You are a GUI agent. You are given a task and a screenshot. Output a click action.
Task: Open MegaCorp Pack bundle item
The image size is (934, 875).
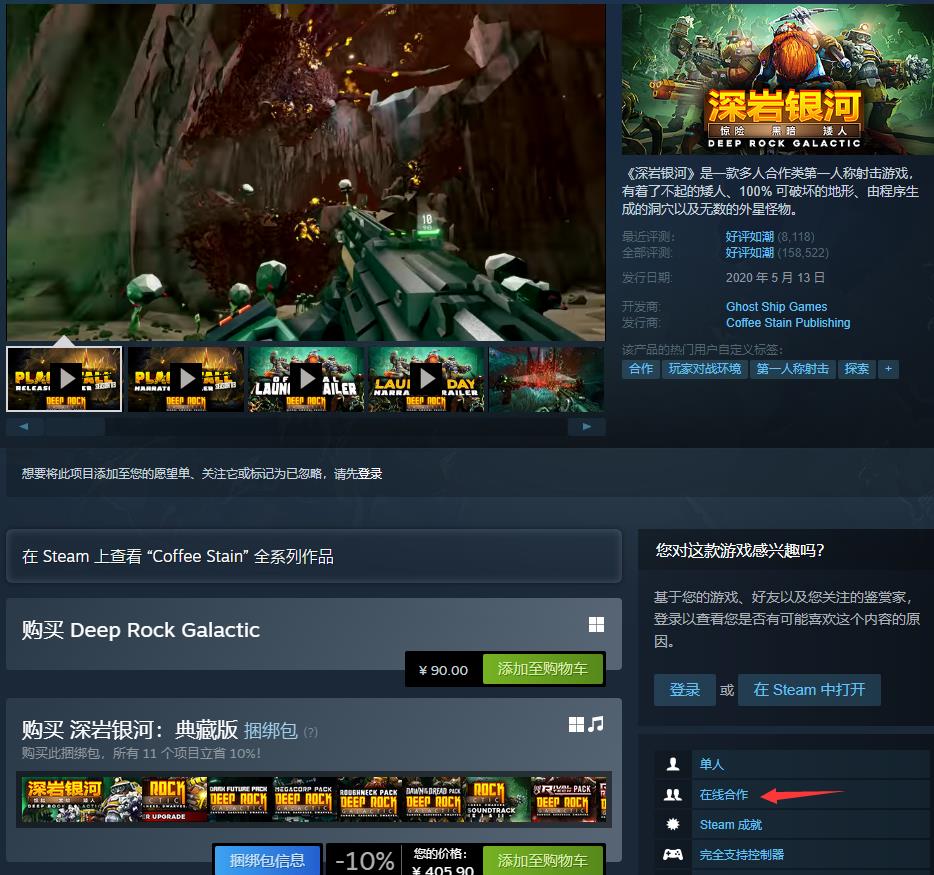[x=304, y=799]
